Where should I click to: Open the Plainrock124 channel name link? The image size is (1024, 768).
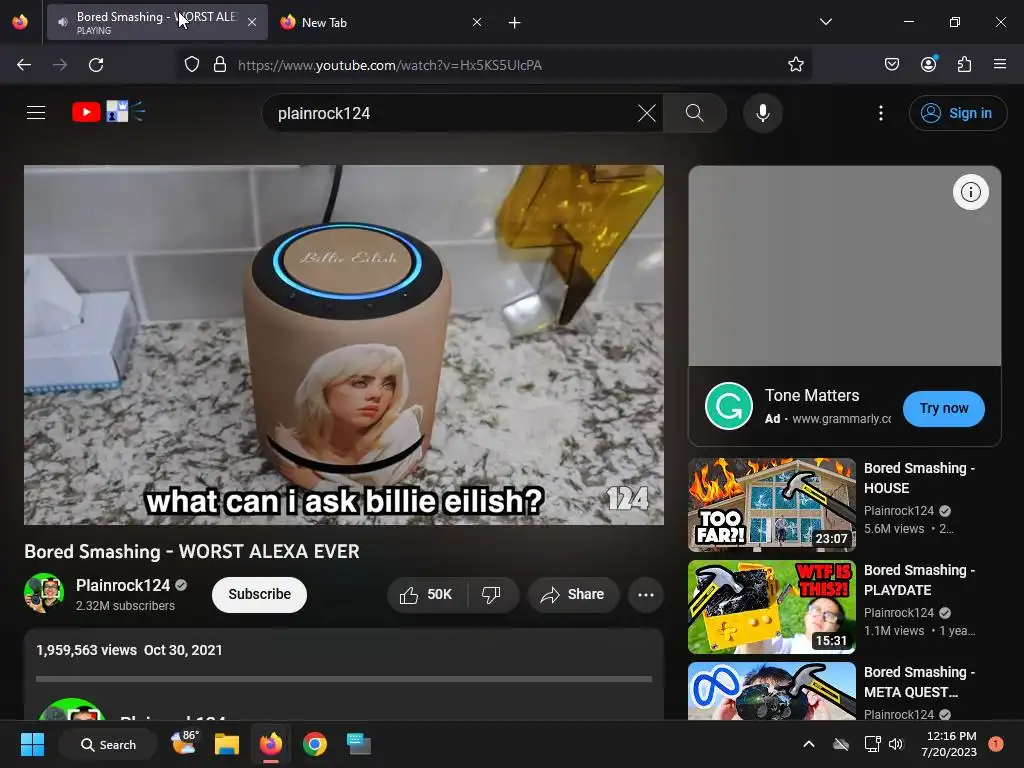tap(123, 585)
